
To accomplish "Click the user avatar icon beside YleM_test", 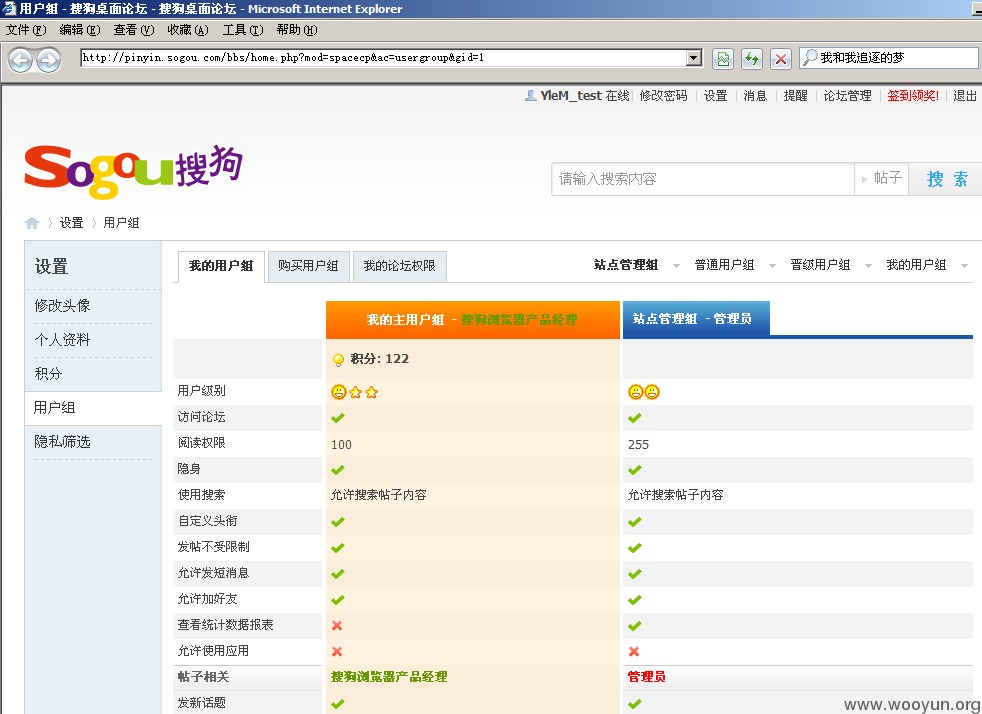I will tap(530, 96).
